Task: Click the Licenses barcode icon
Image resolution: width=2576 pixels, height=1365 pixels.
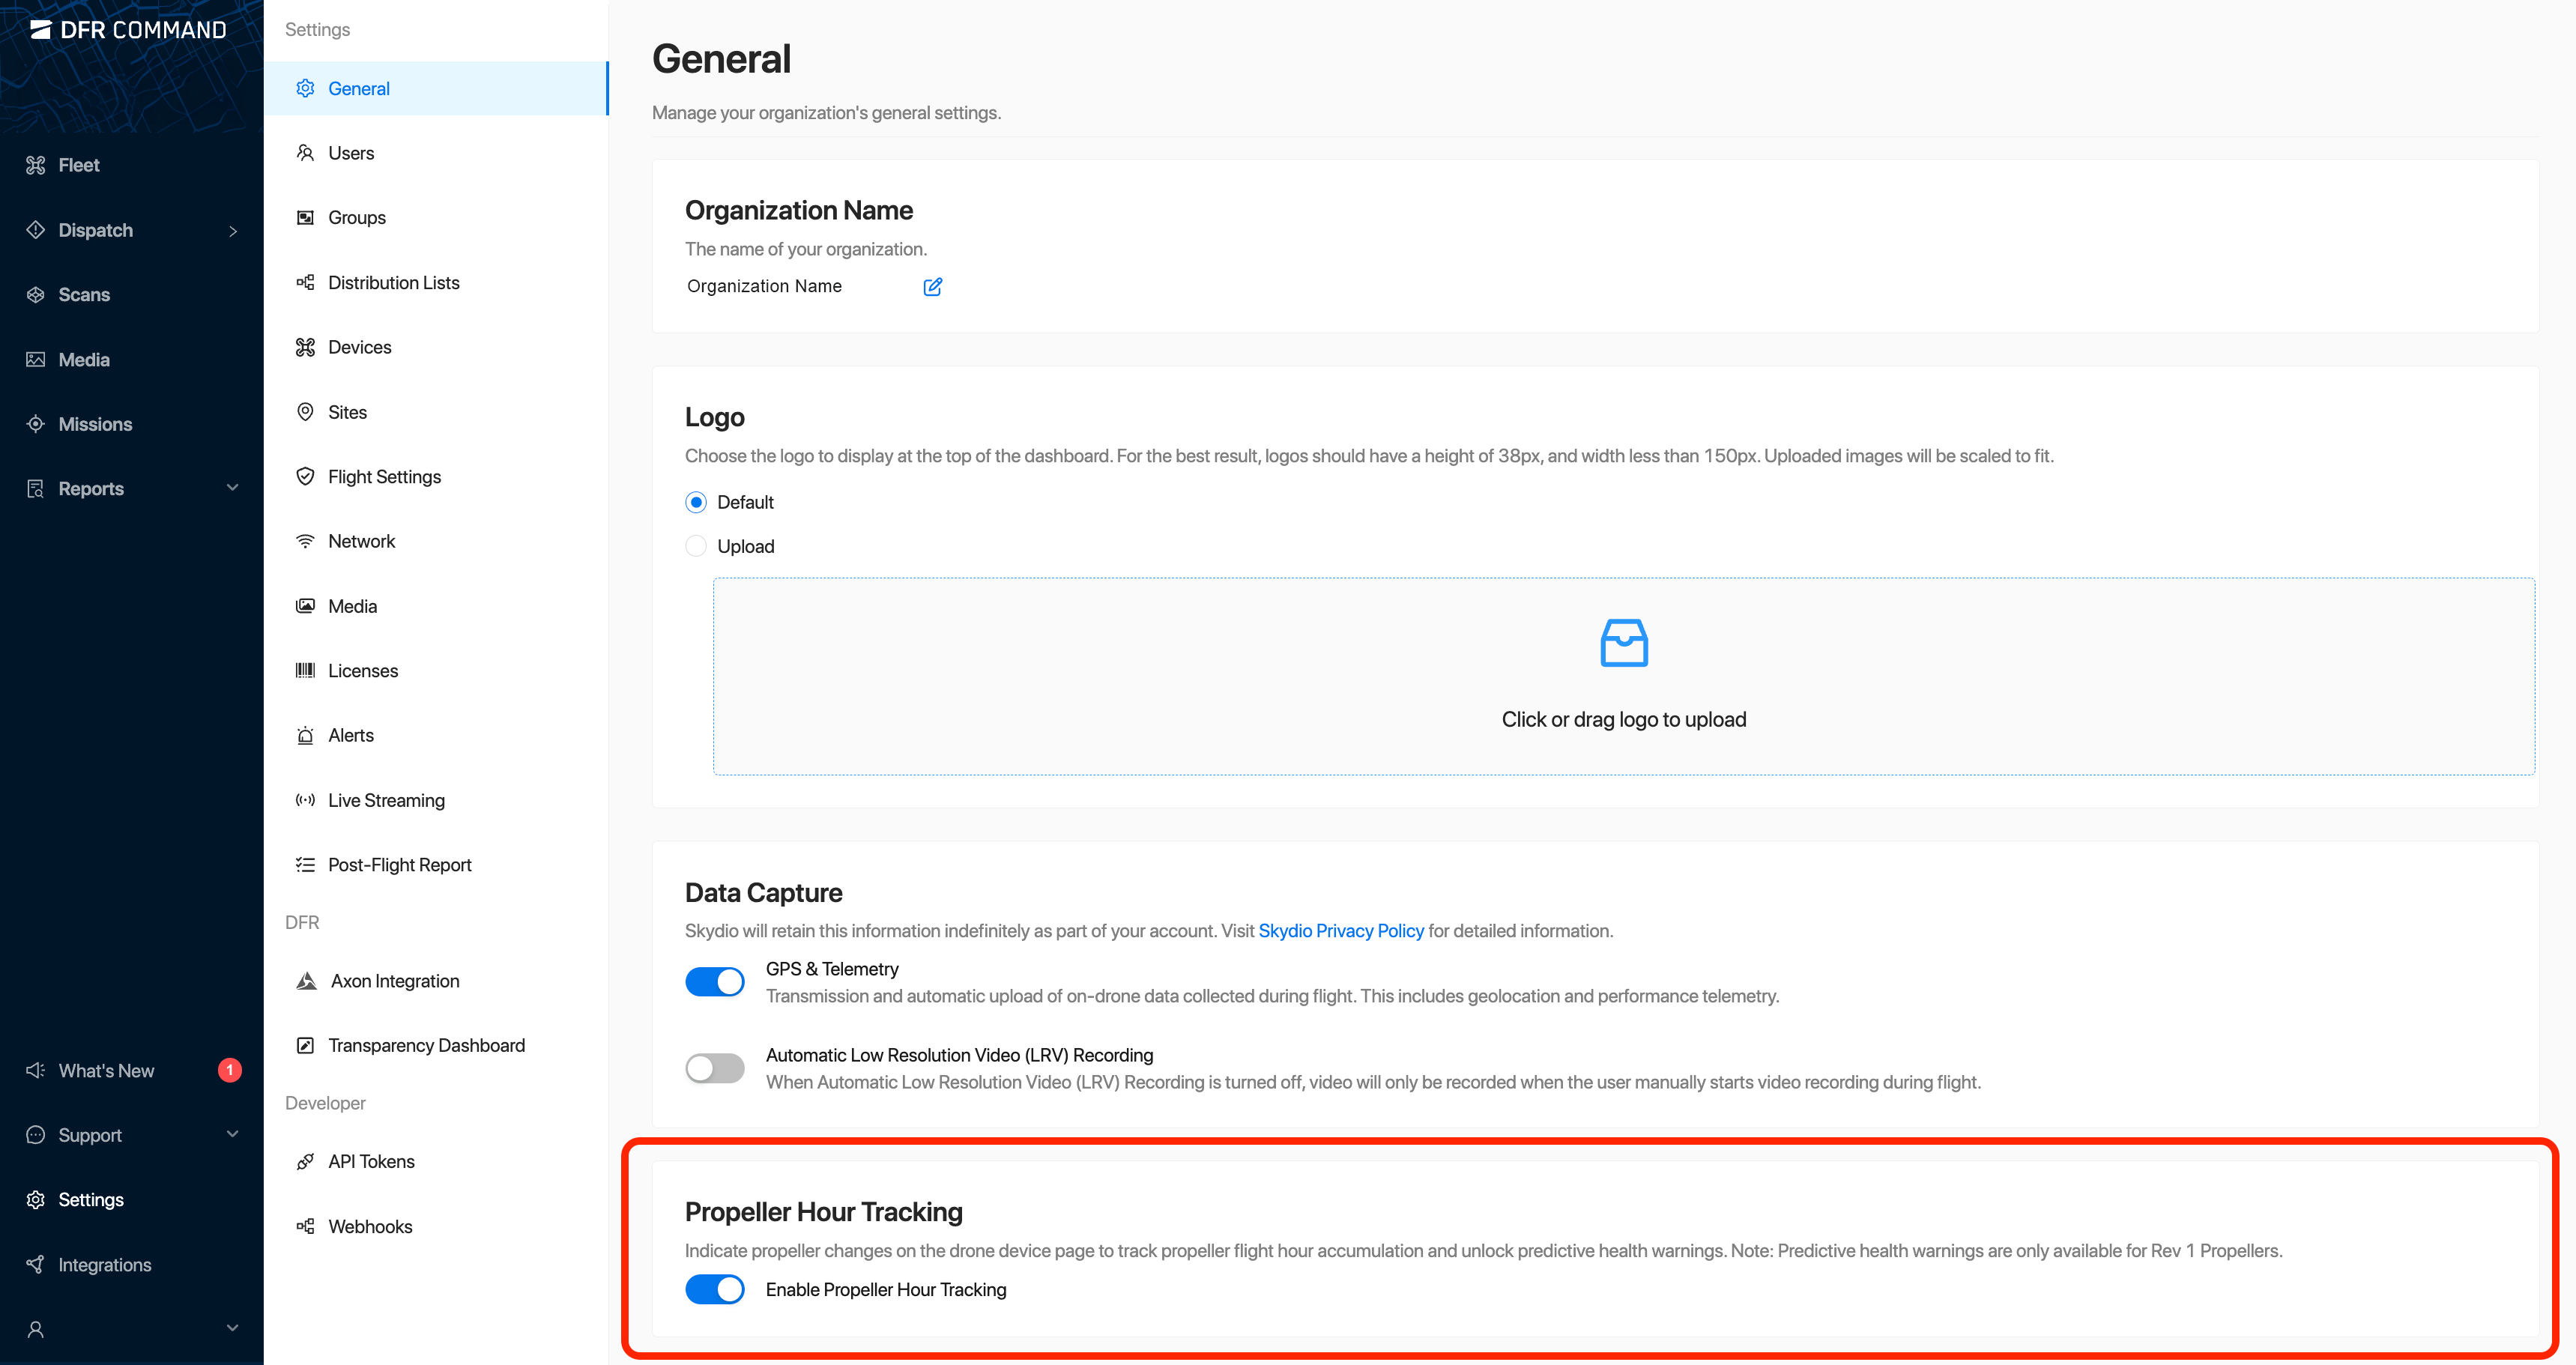Action: tap(305, 670)
